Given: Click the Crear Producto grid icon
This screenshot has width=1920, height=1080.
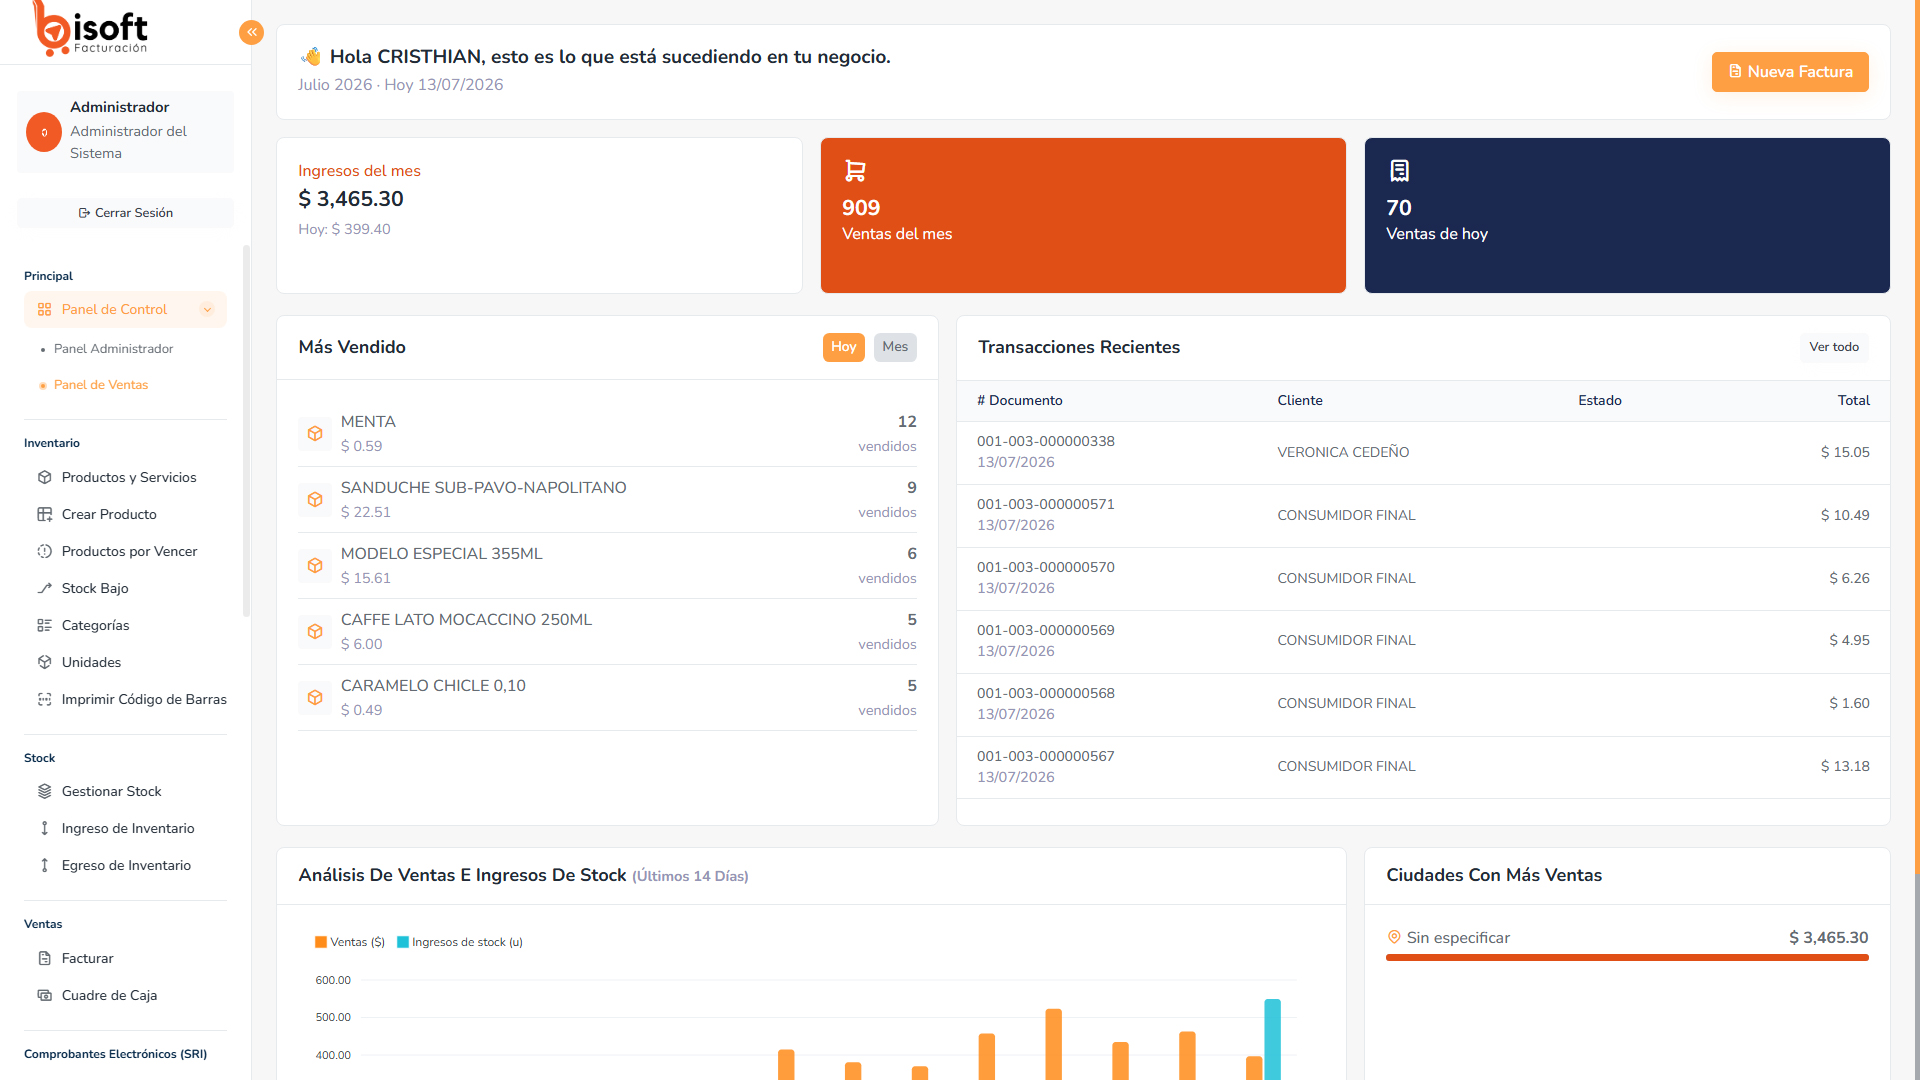Looking at the screenshot, I should click(x=45, y=514).
